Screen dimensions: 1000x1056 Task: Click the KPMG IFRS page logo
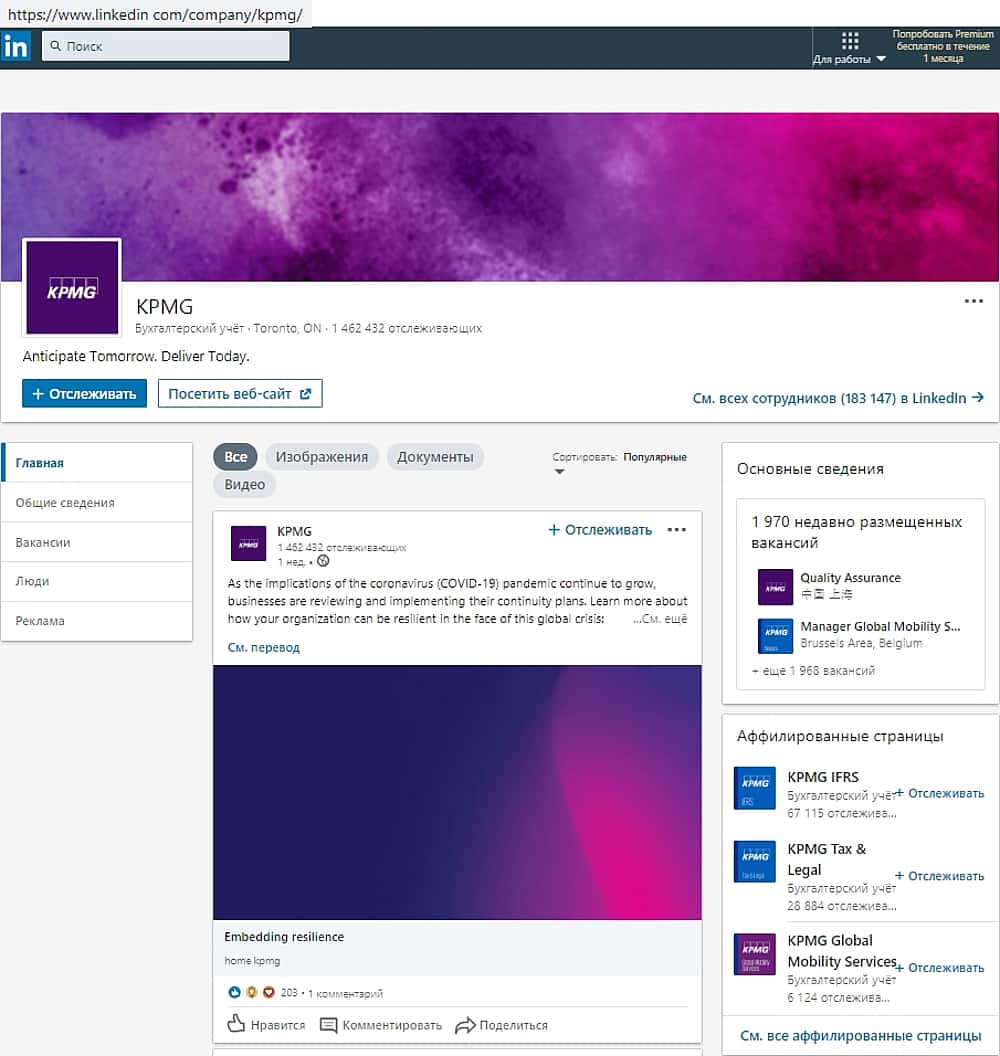click(754, 788)
